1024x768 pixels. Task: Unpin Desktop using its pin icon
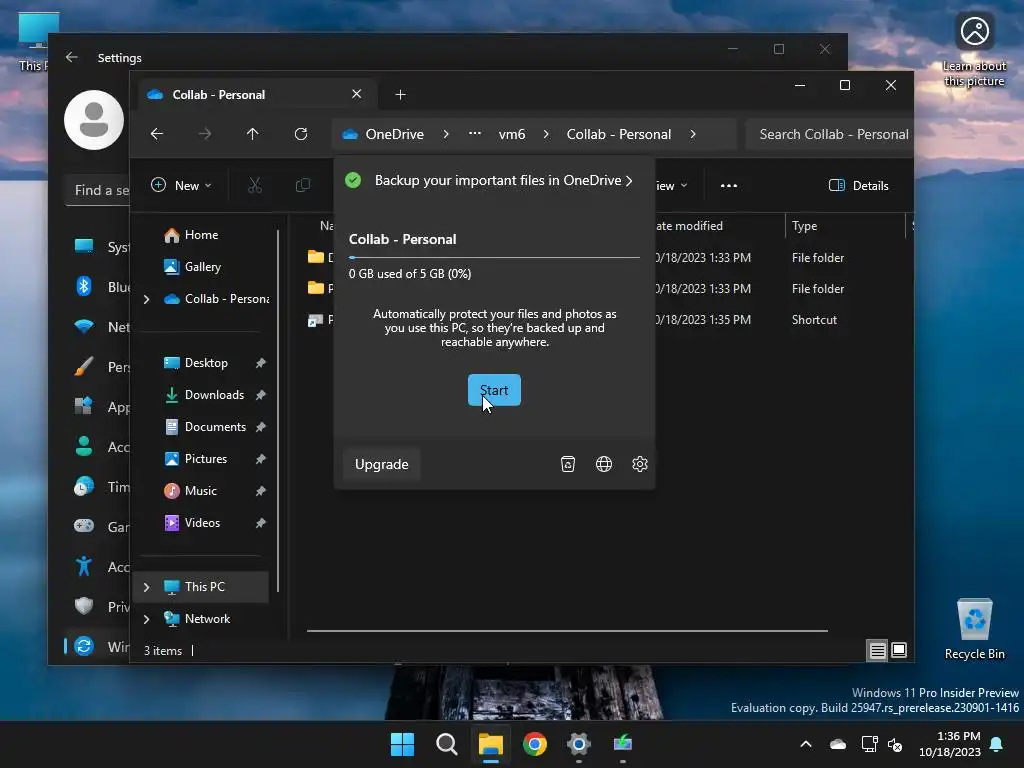[261, 362]
